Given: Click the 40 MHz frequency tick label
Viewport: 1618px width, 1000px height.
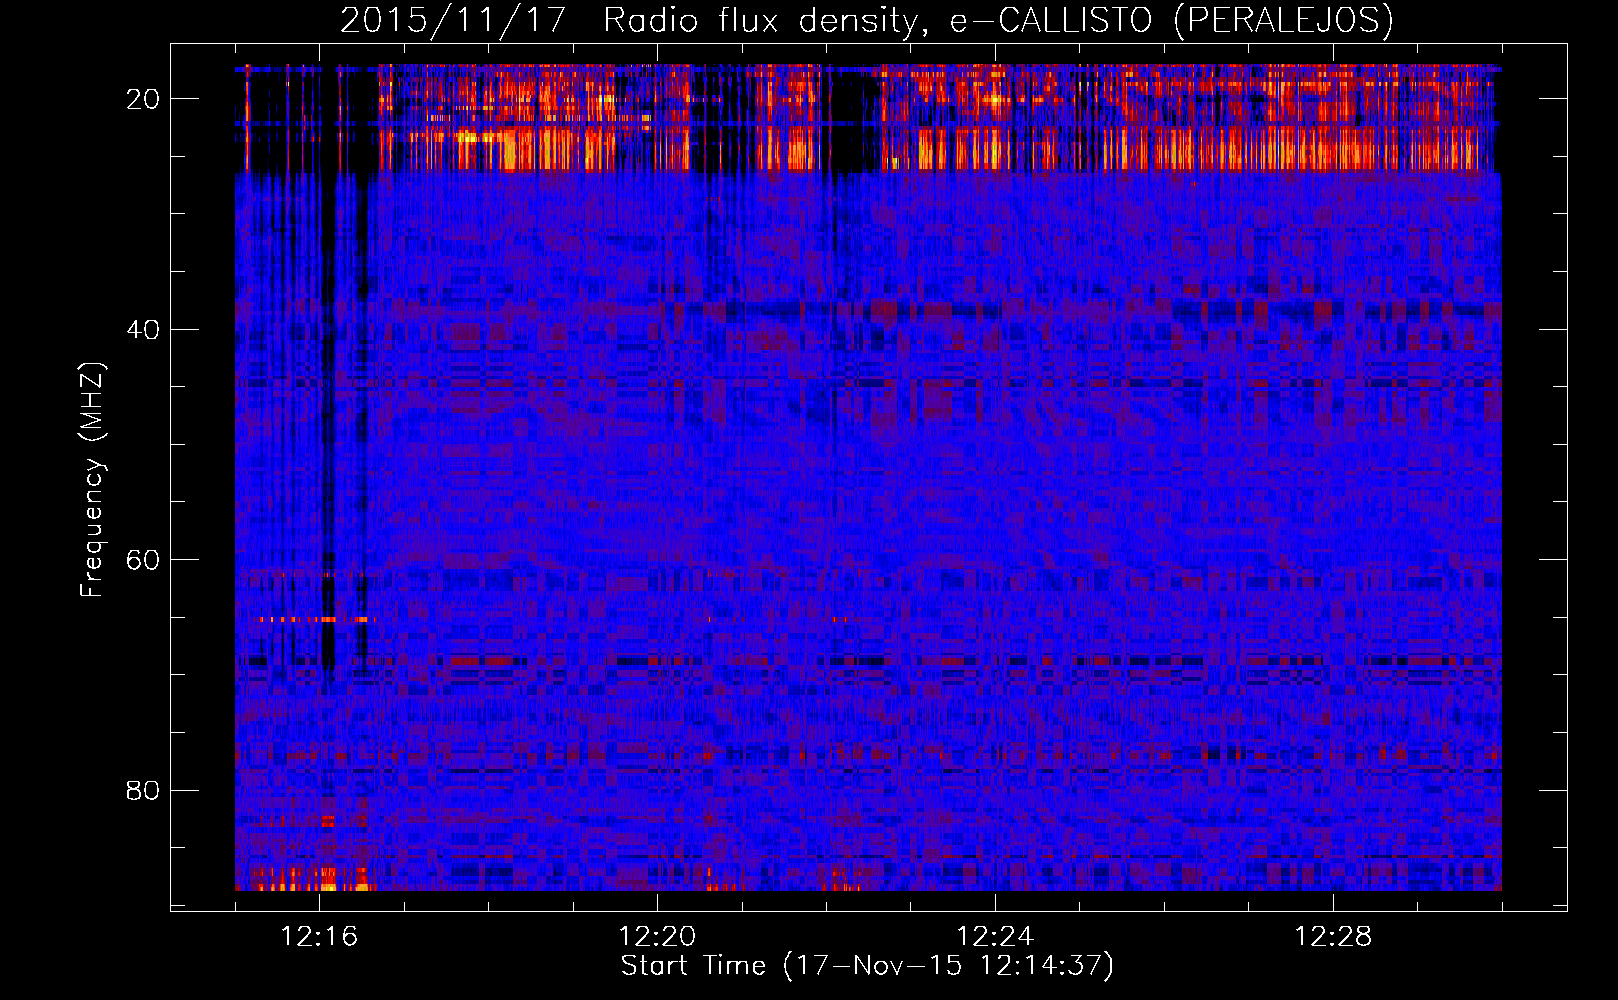Looking at the screenshot, I should tap(144, 330).
